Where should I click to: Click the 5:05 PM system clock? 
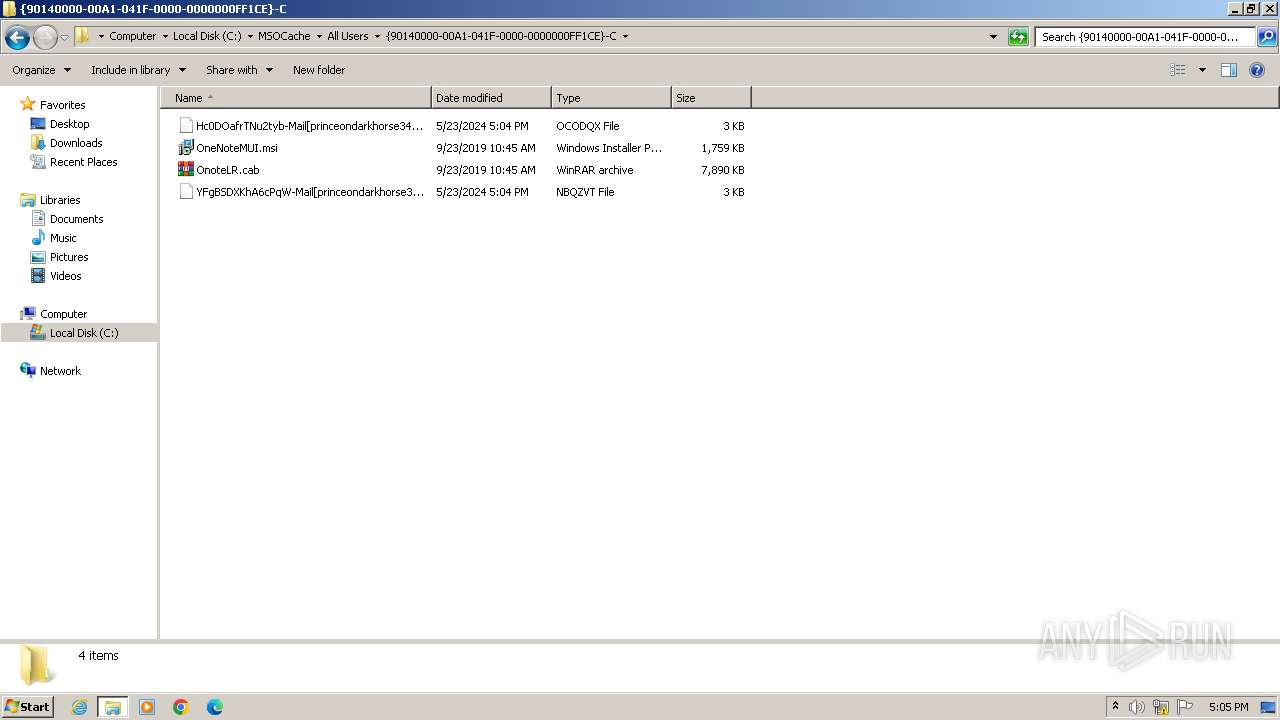tap(1228, 707)
